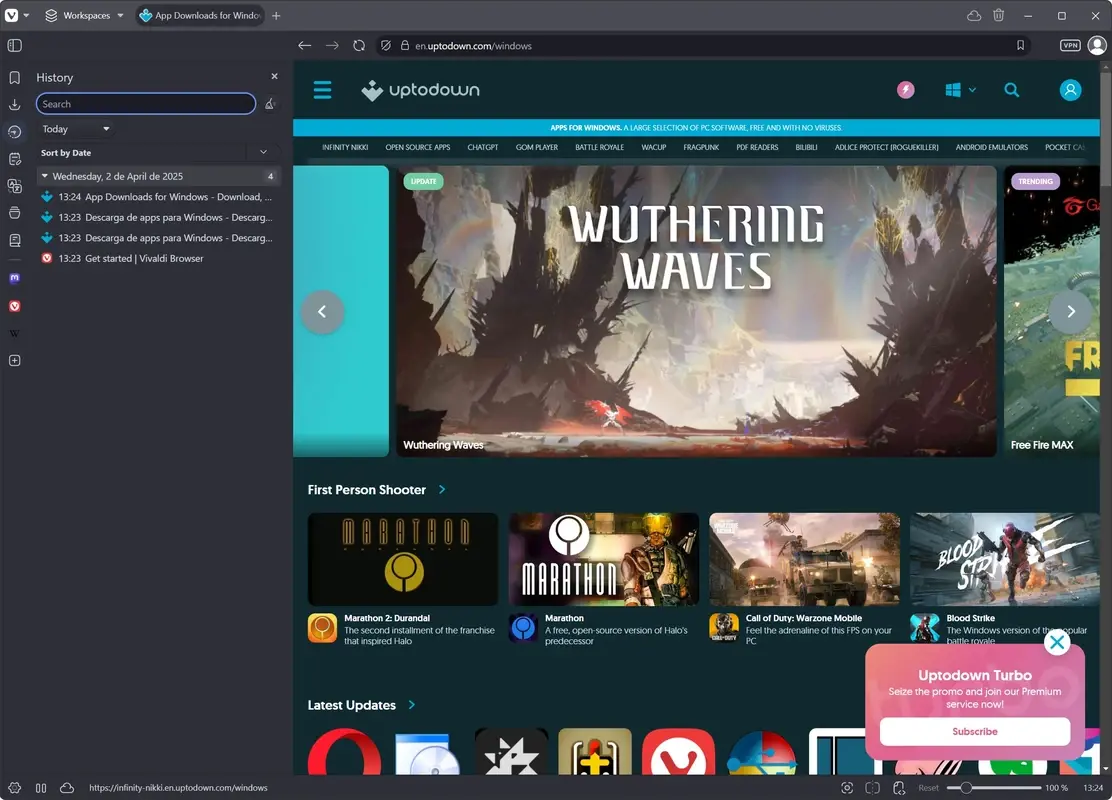The width and height of the screenshot is (1112, 800).
Task: Collapse the Wednesday 2 de April history group
Action: [x=44, y=175]
